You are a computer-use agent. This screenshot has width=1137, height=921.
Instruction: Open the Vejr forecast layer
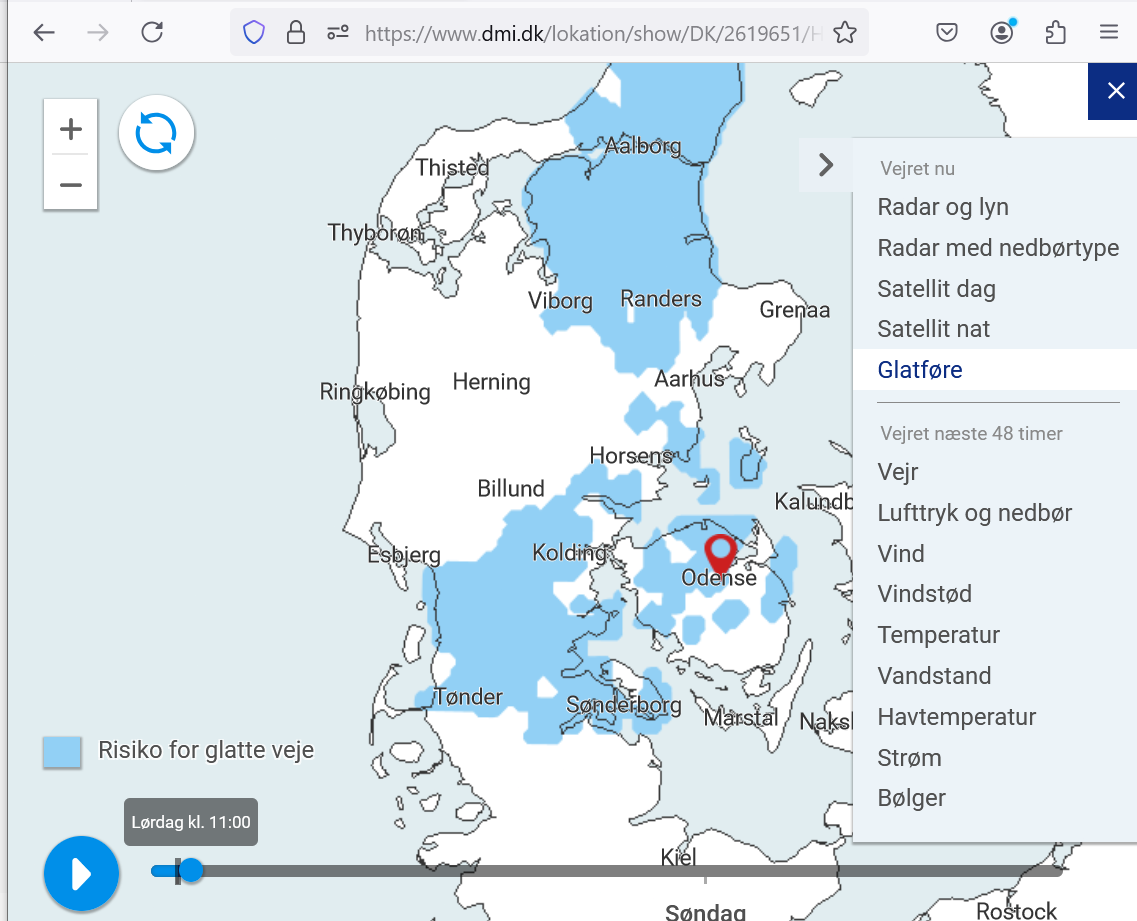(x=898, y=472)
